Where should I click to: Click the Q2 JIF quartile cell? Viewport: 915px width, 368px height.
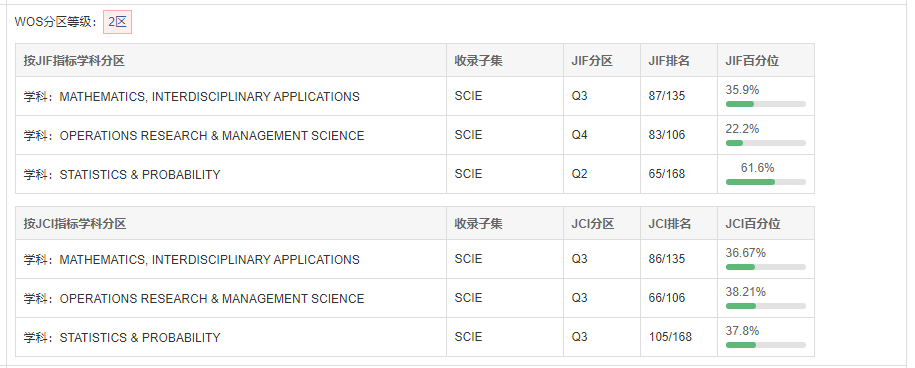602,174
